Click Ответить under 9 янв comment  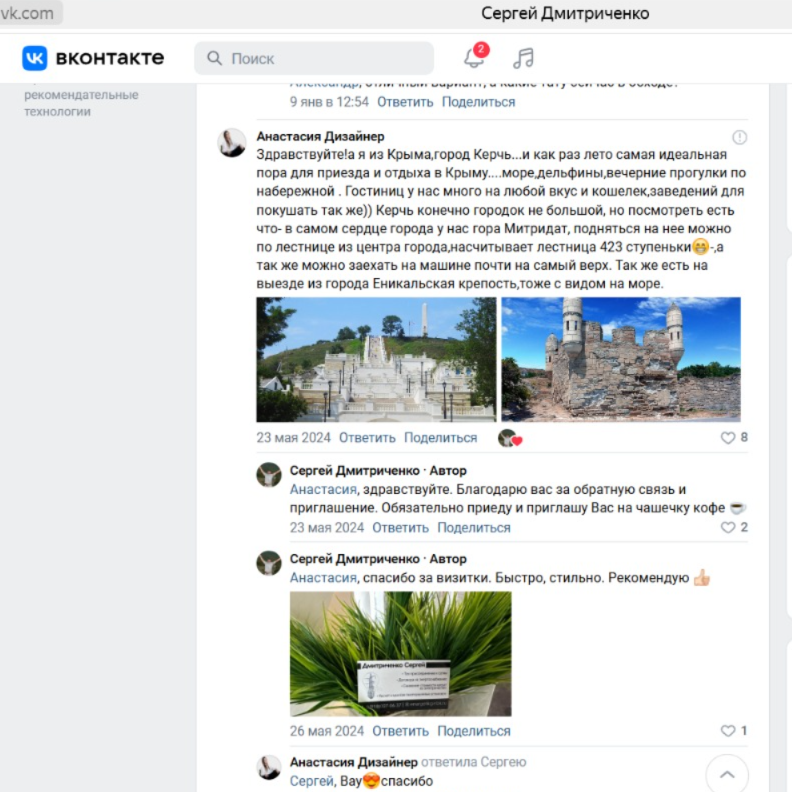click(405, 102)
